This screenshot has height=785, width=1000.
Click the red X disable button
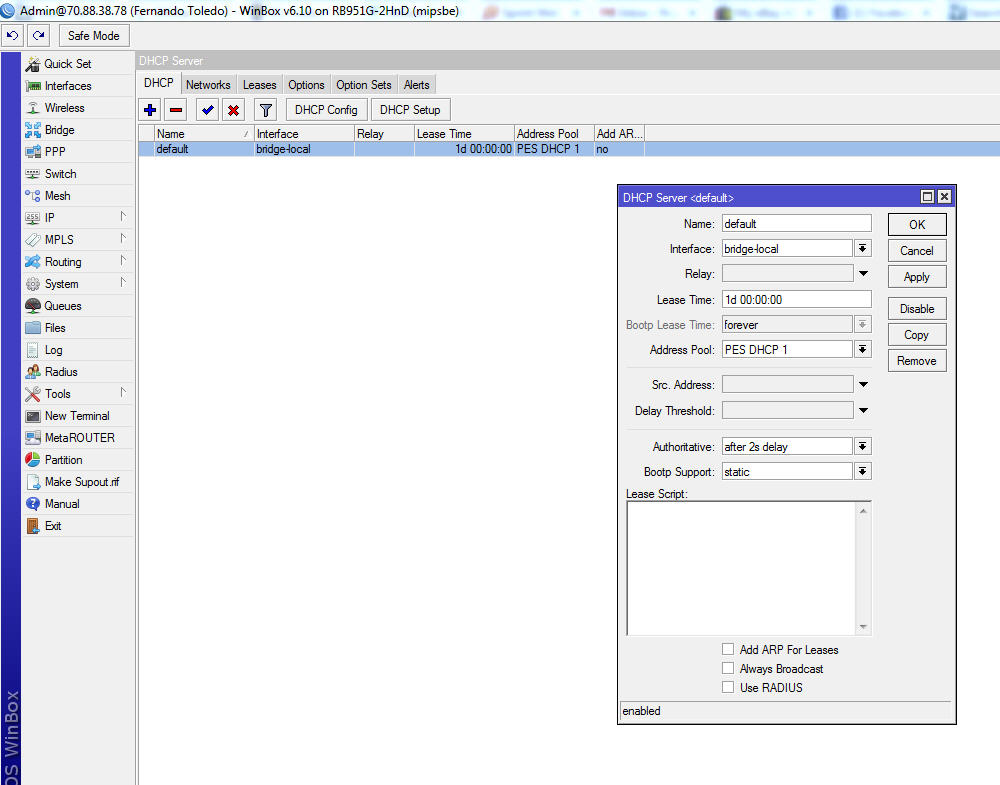[x=233, y=110]
